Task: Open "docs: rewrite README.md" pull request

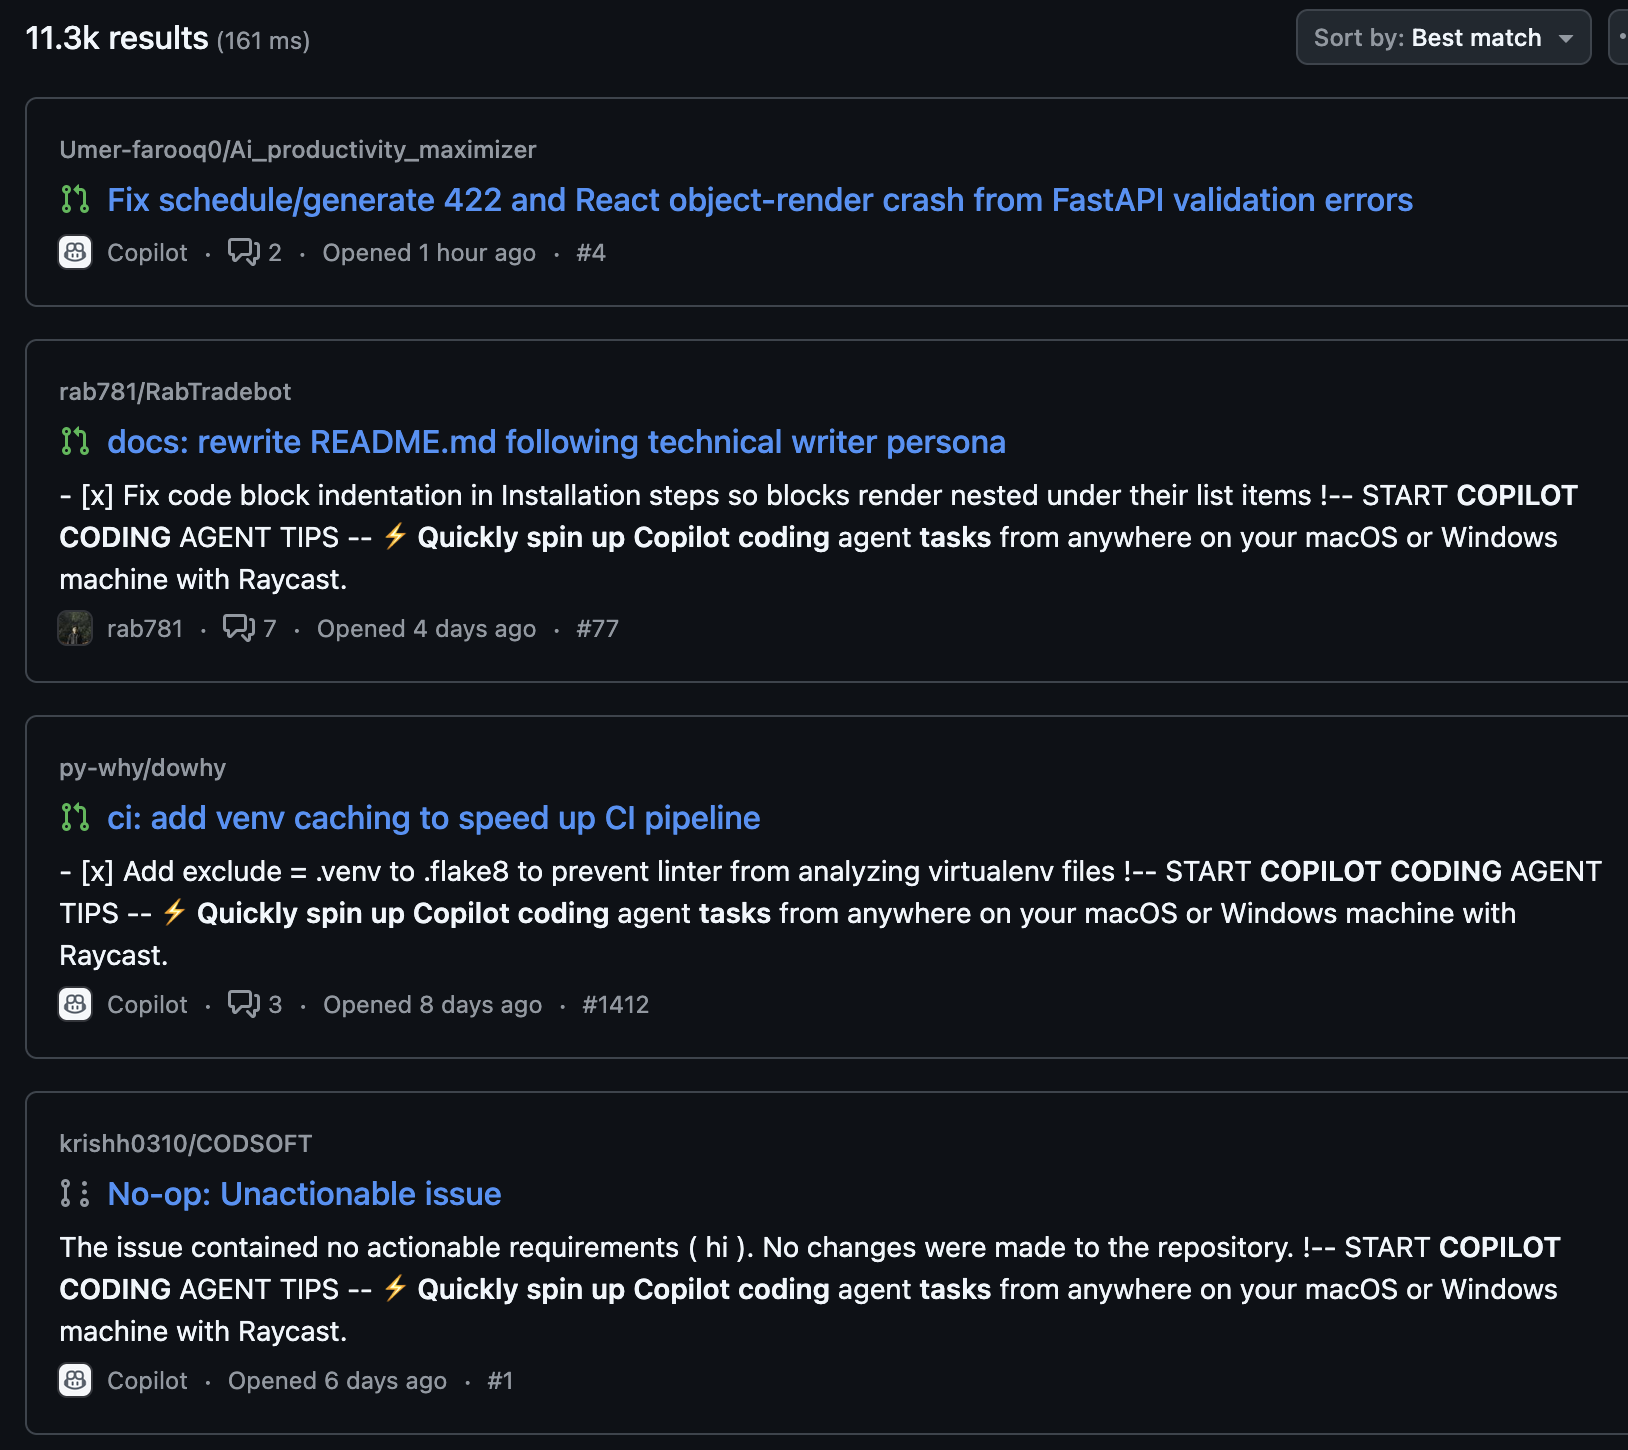Action: click(556, 442)
